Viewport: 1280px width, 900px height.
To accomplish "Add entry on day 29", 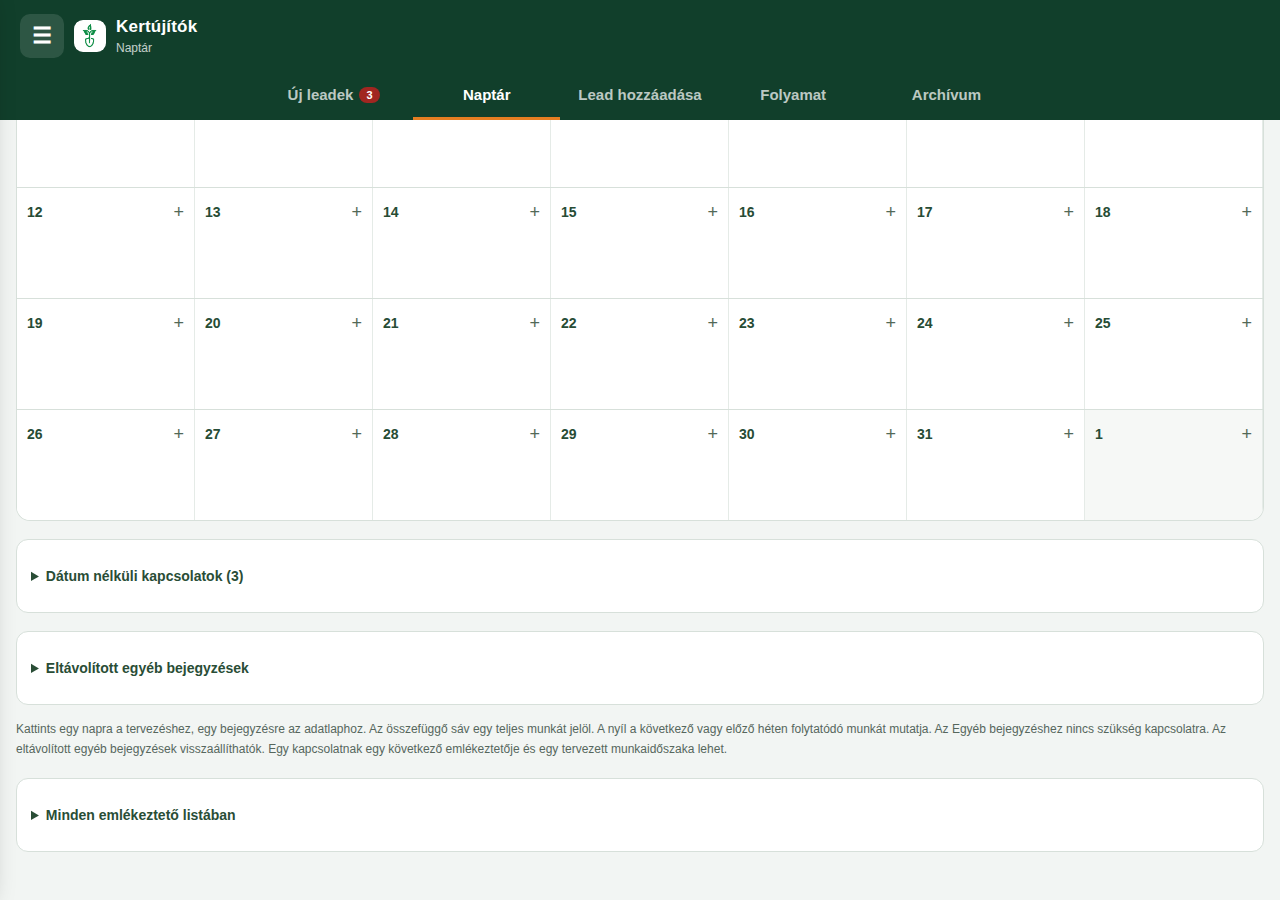I will (713, 434).
